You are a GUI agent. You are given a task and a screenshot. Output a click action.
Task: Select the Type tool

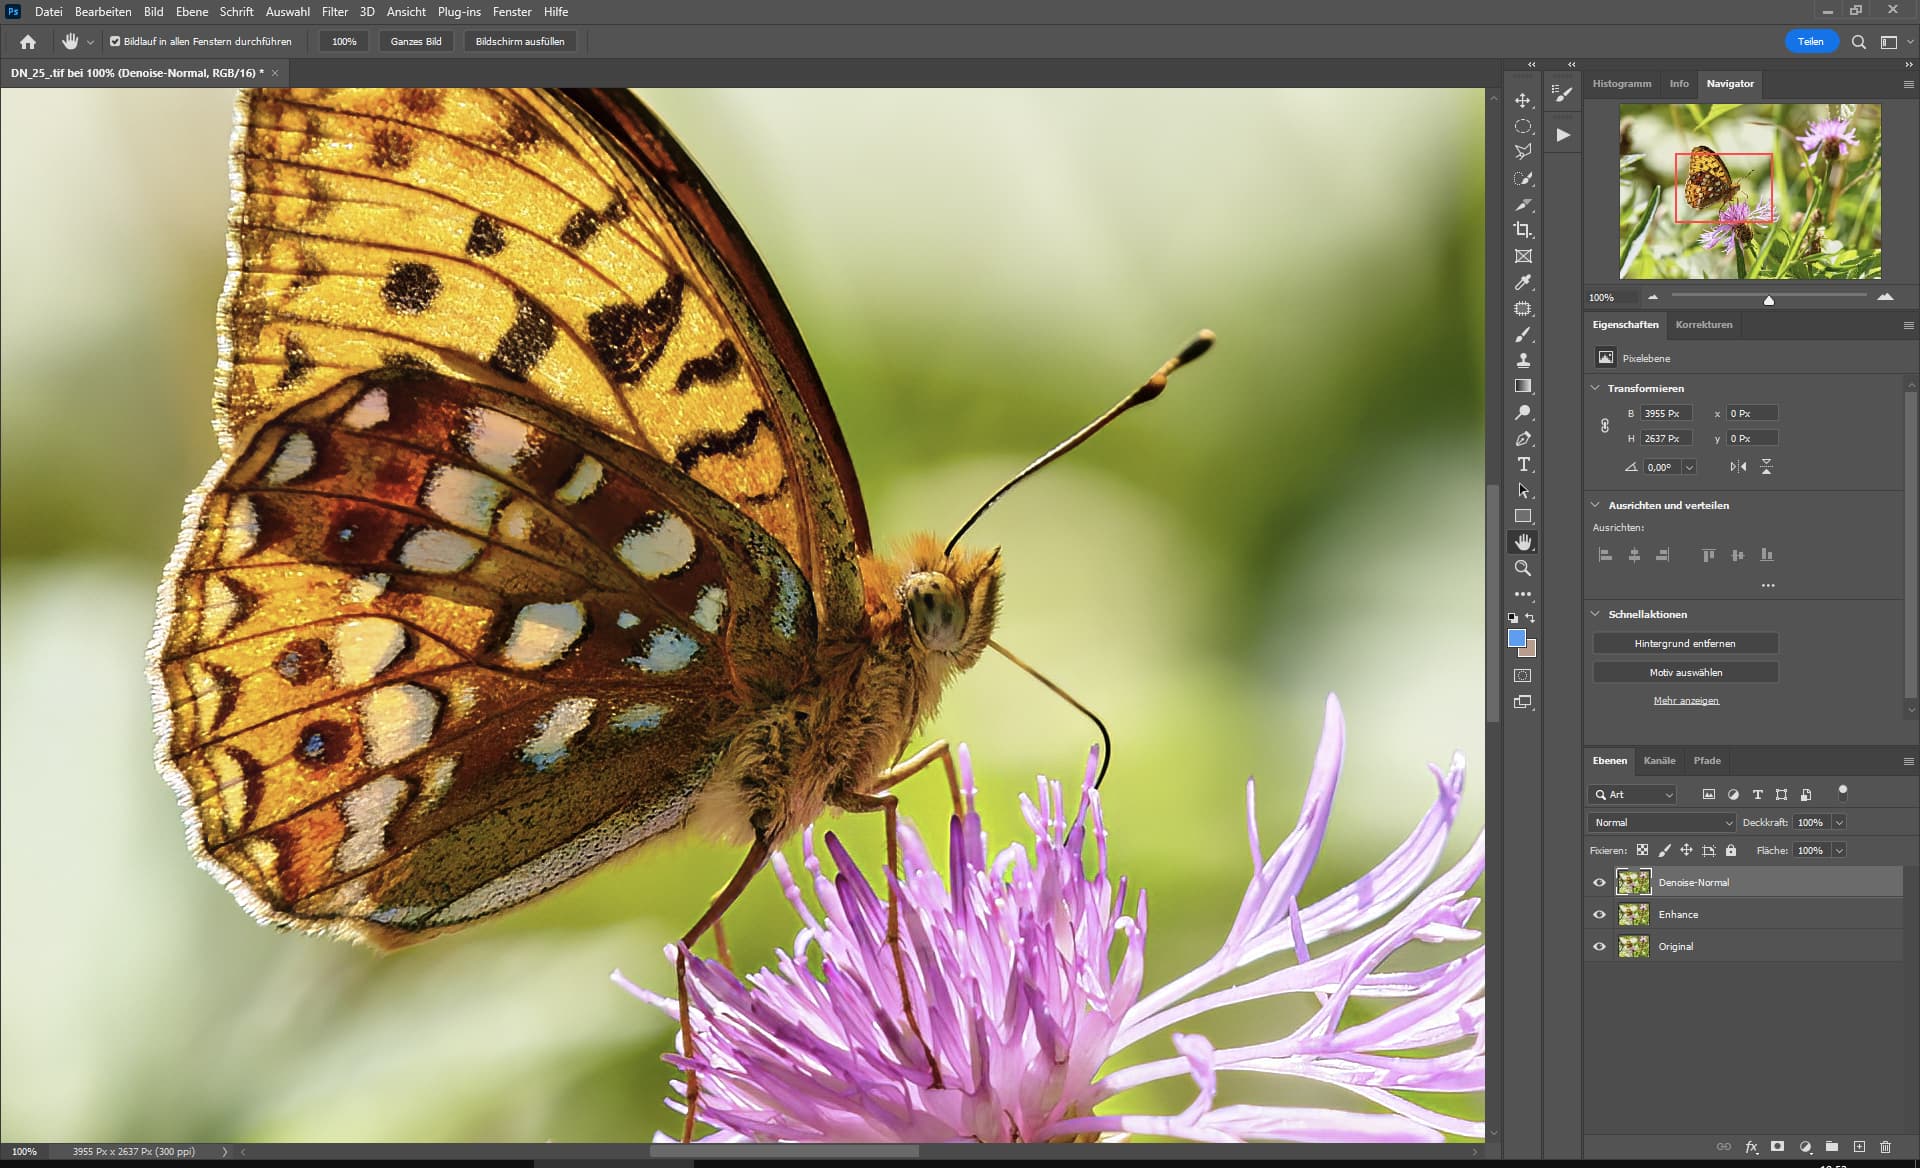tap(1523, 464)
